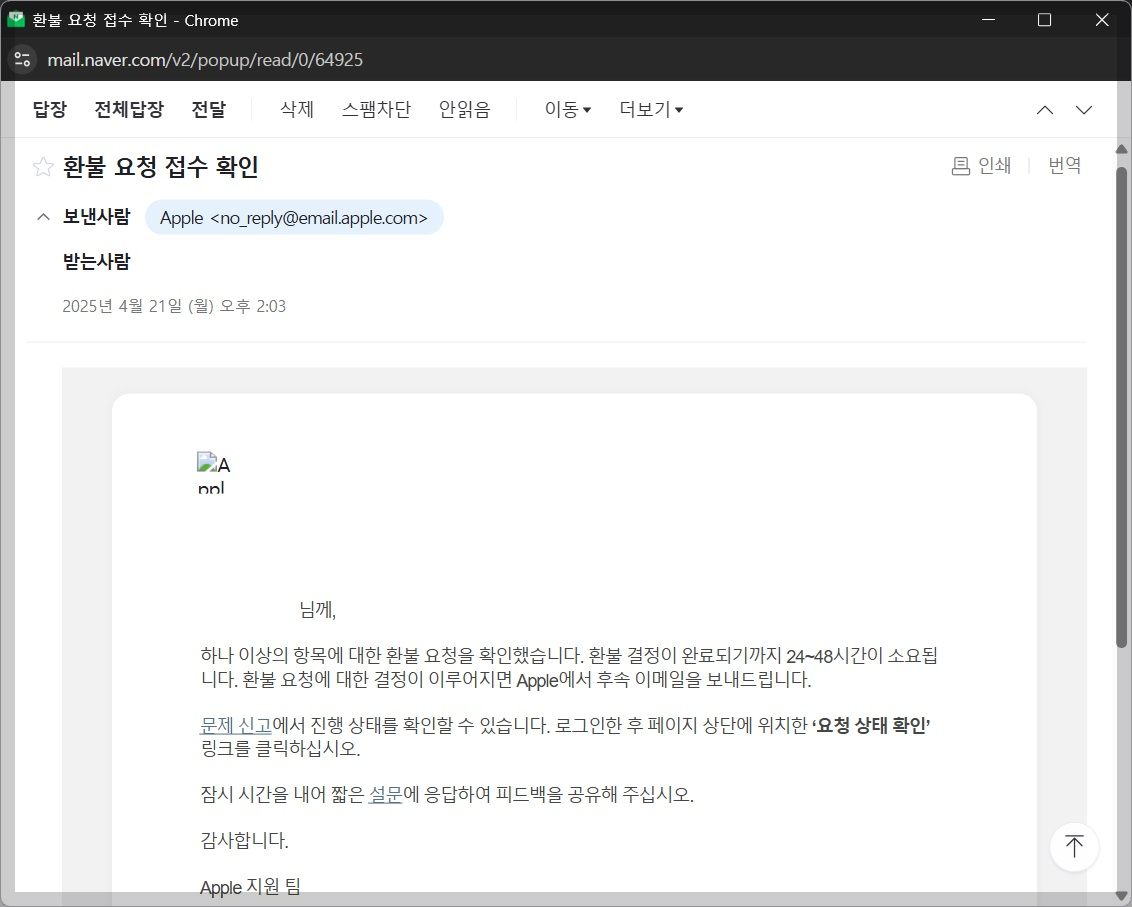Click the Apple 지원 팀 signature
The height and width of the screenshot is (907, 1132).
[250, 887]
